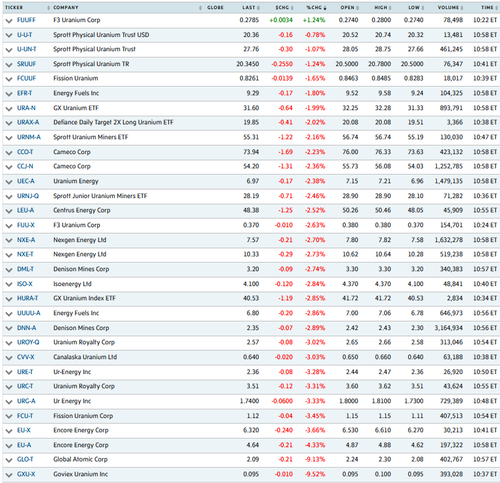Open the NXE-A ticker link
The width and height of the screenshot is (500, 483).
tap(26, 240)
